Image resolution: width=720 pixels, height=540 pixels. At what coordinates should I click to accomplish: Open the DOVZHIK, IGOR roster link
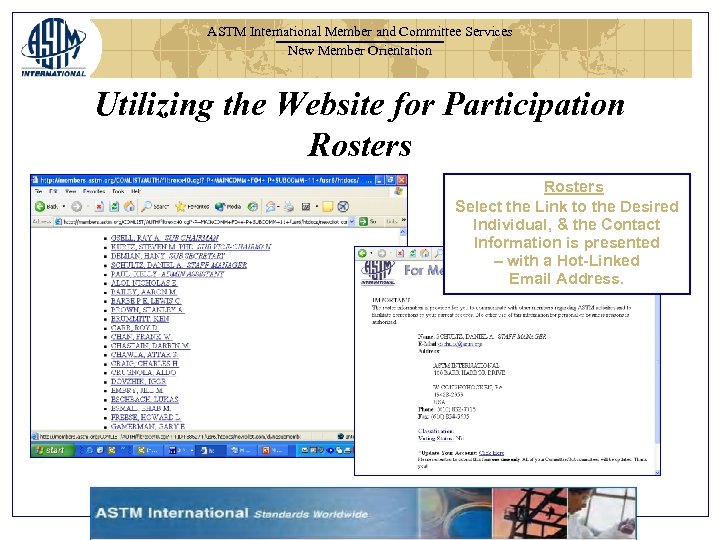click(138, 382)
